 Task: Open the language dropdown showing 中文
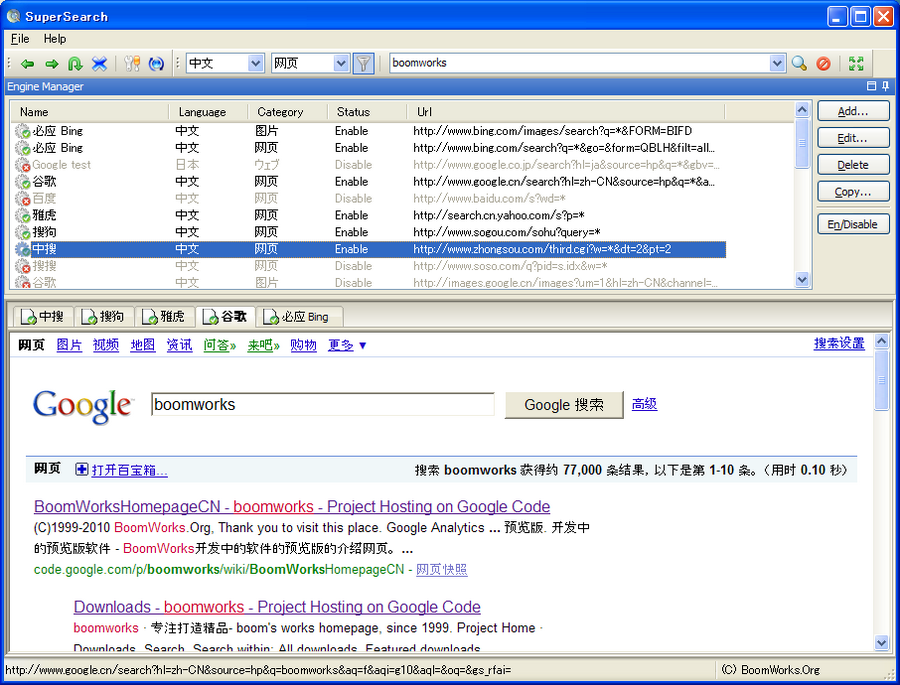pos(256,63)
